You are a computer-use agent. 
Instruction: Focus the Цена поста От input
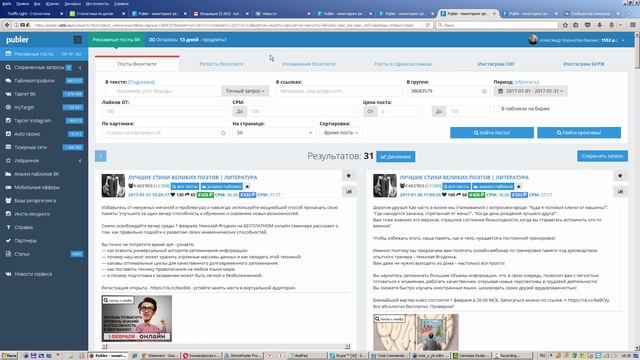(x=400, y=111)
